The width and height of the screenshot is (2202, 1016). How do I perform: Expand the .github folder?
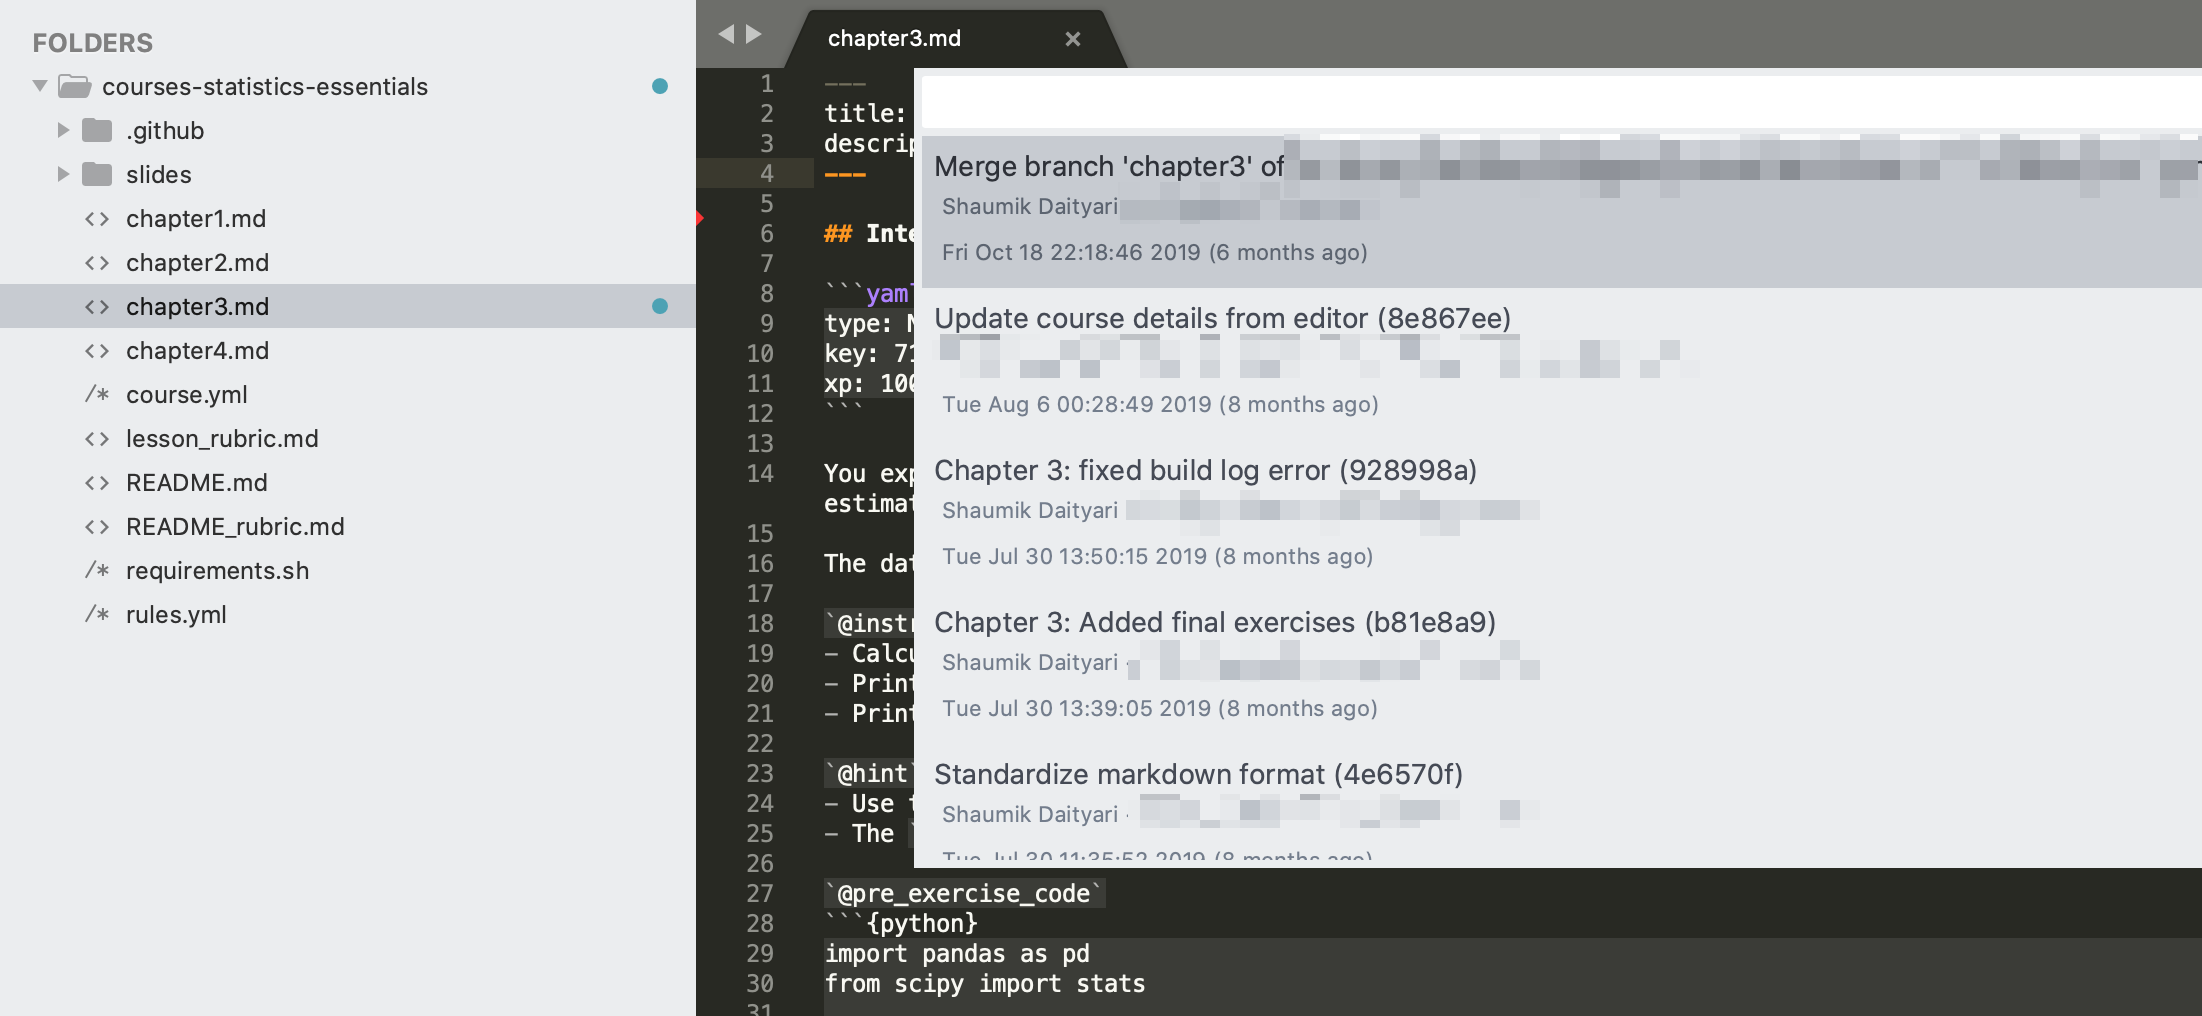[x=65, y=130]
